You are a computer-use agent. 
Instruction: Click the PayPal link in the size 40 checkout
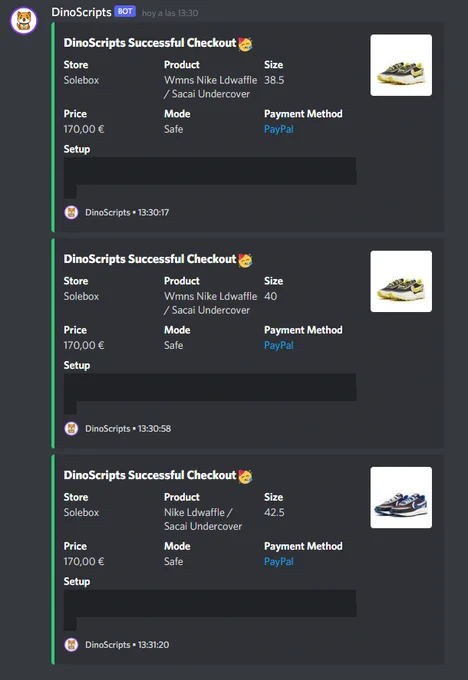click(278, 345)
